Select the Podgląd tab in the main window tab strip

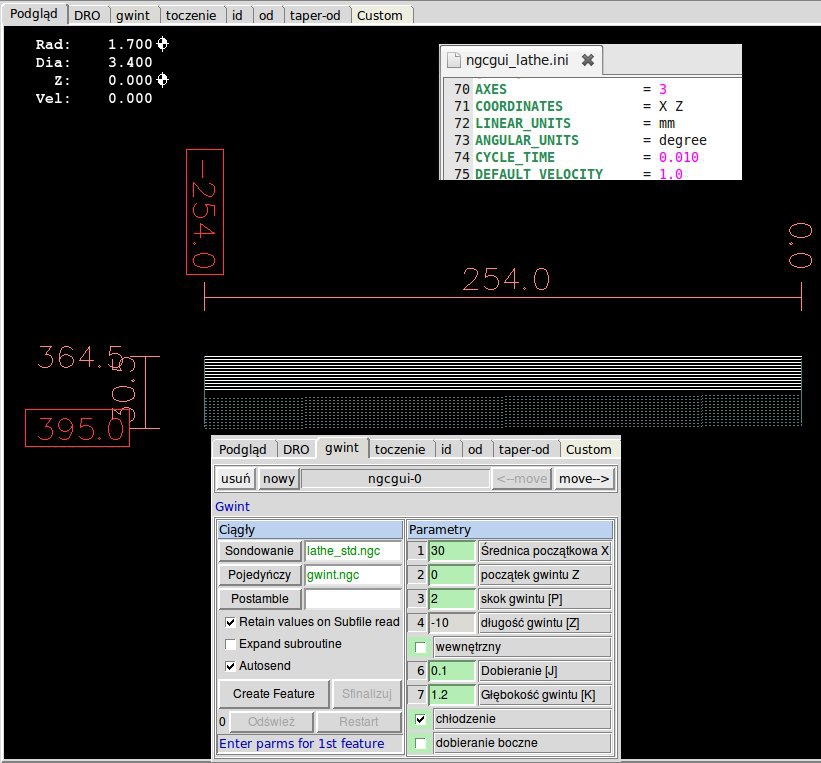(x=34, y=14)
